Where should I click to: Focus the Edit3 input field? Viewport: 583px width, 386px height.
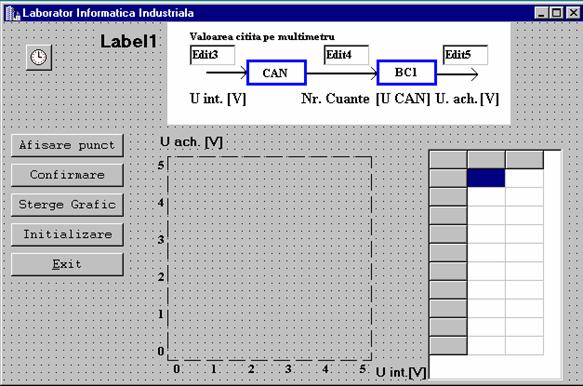click(212, 55)
